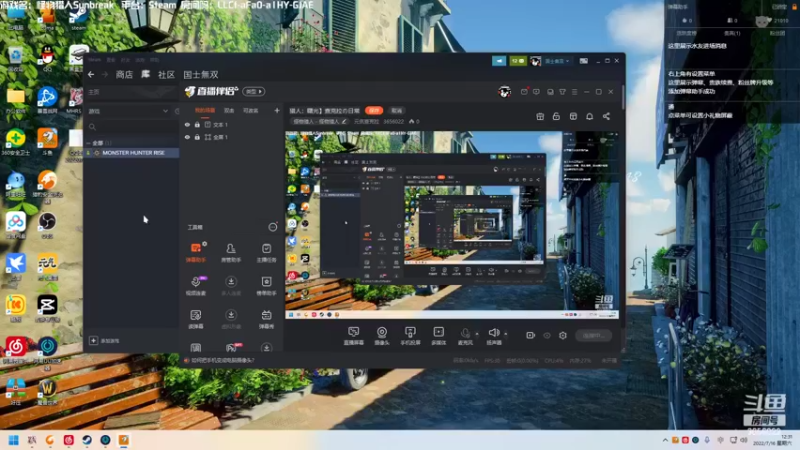
Task: Mute the 麦克风 microphone
Action: click(x=465, y=336)
